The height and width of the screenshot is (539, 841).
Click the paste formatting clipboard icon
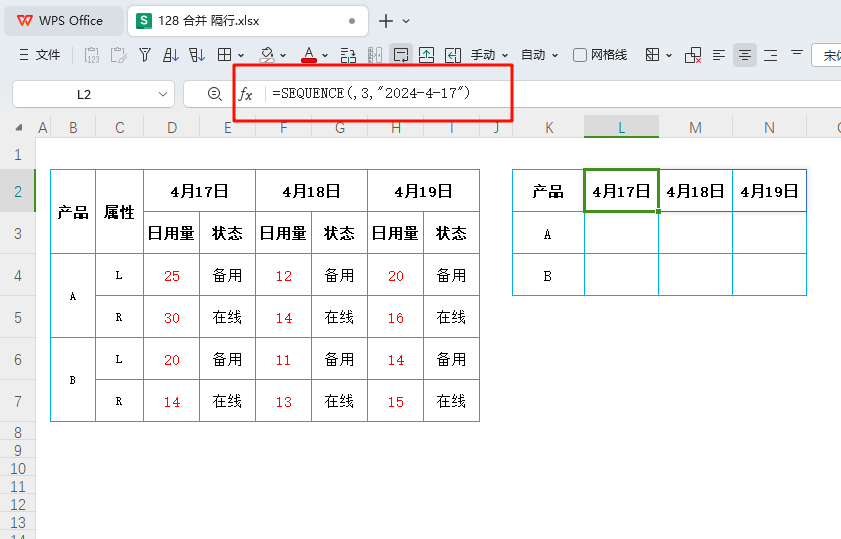119,55
